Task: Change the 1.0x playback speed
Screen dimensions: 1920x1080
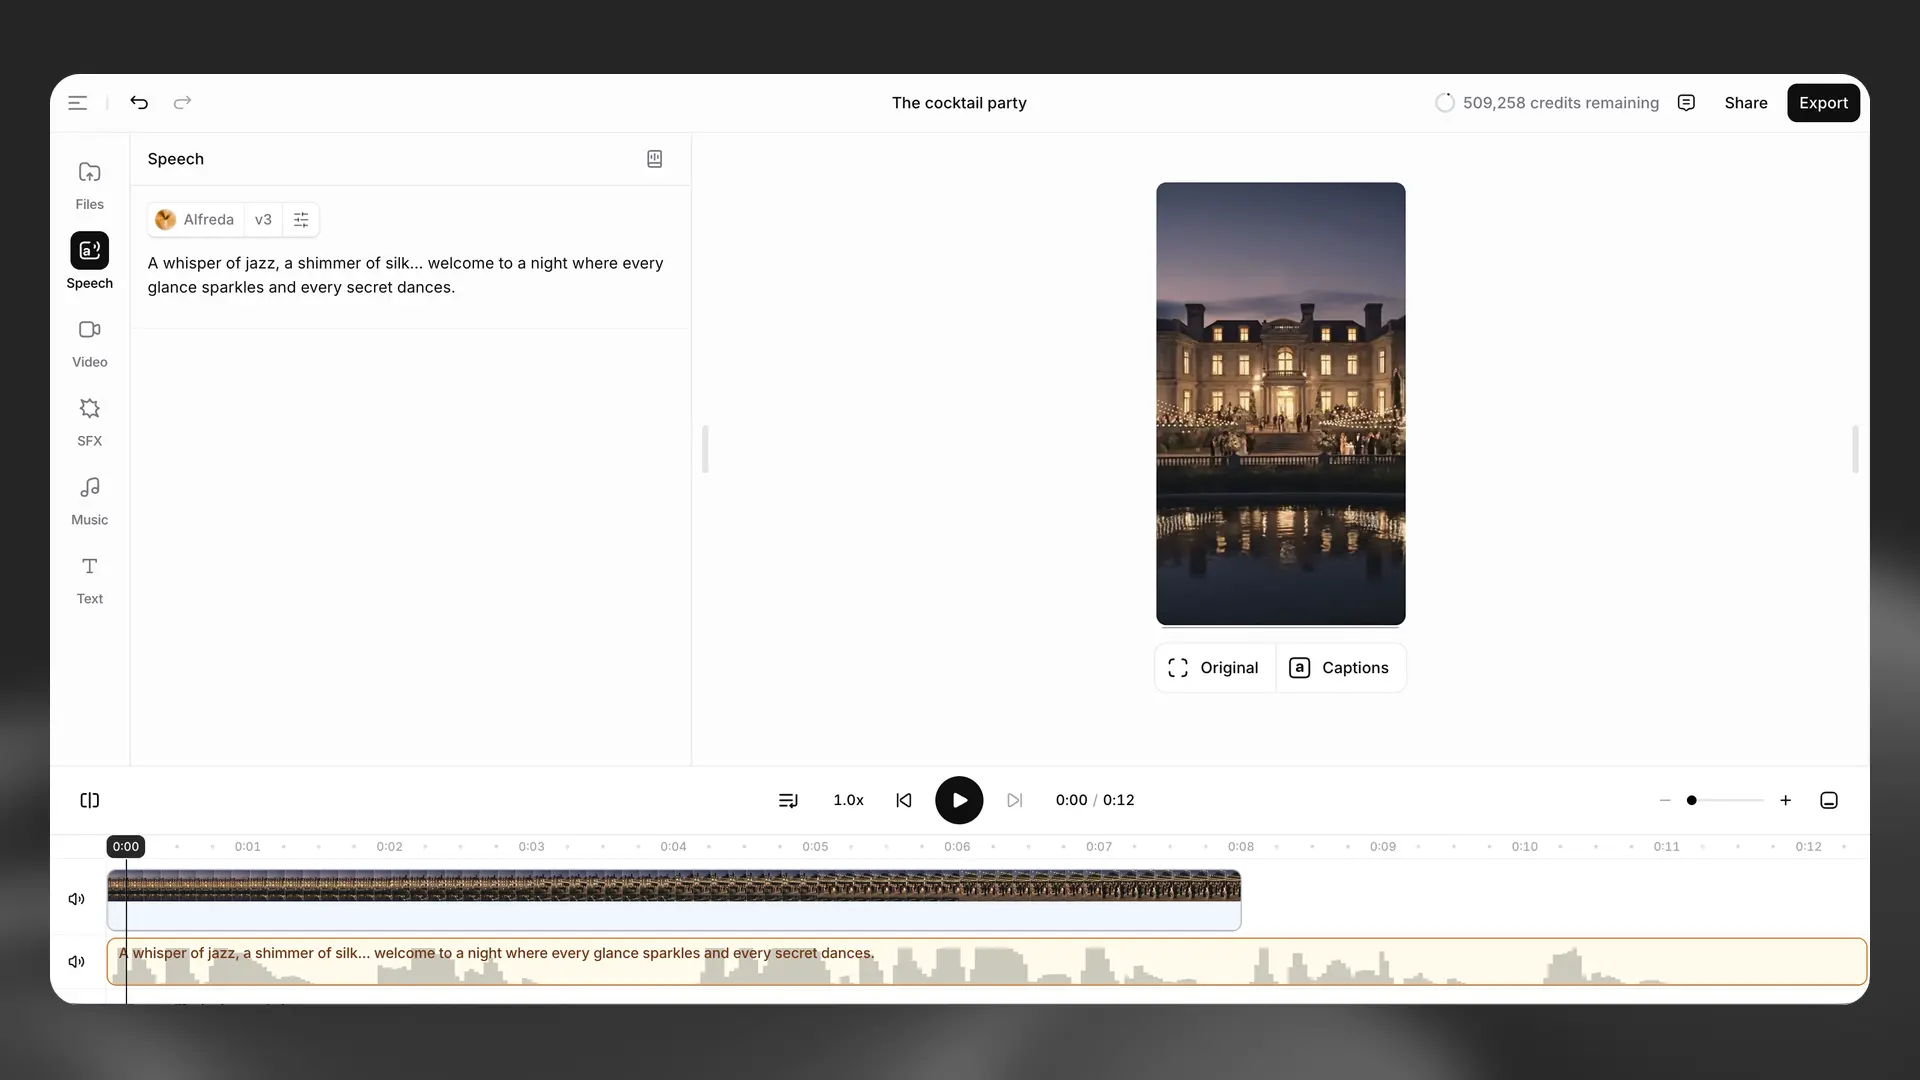Action: tap(848, 800)
